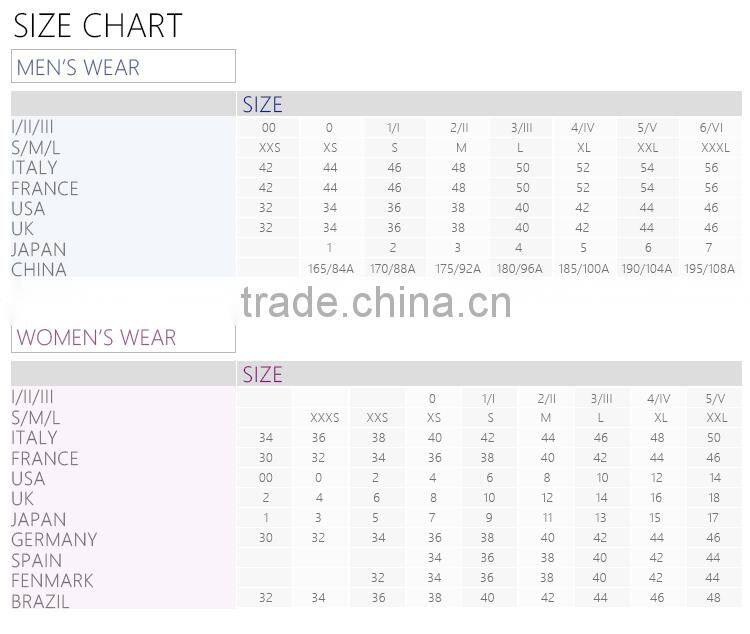Click the 165/84A cell in China row
750x634 pixels.
tap(329, 269)
